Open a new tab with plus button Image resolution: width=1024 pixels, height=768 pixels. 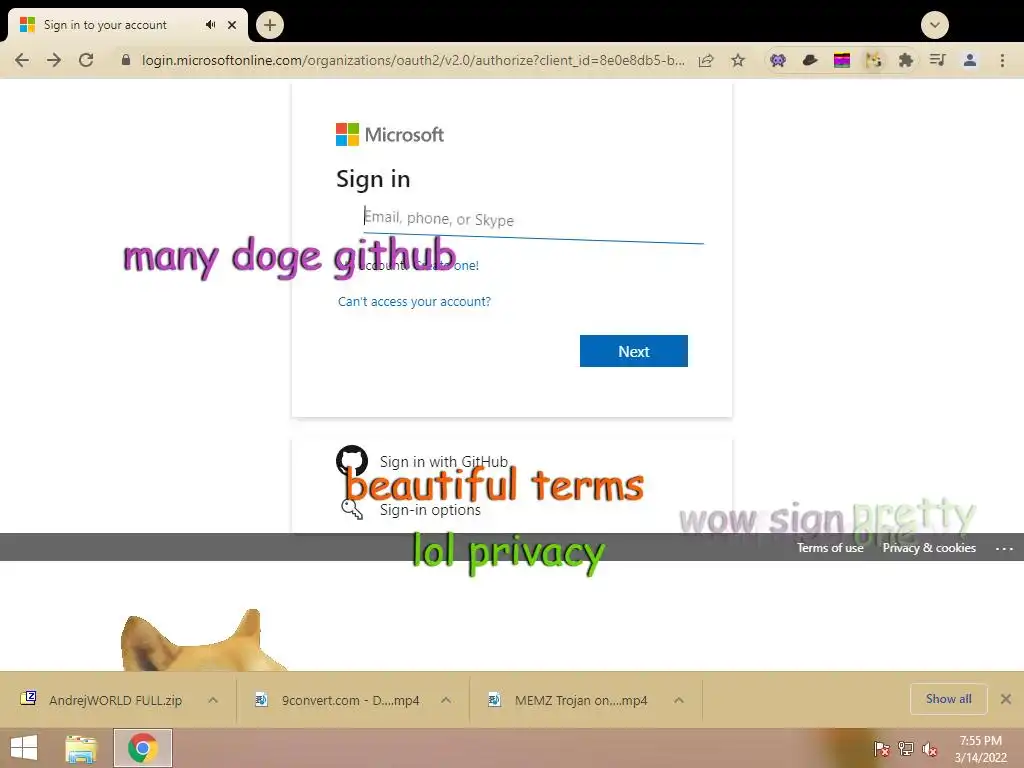(x=270, y=25)
